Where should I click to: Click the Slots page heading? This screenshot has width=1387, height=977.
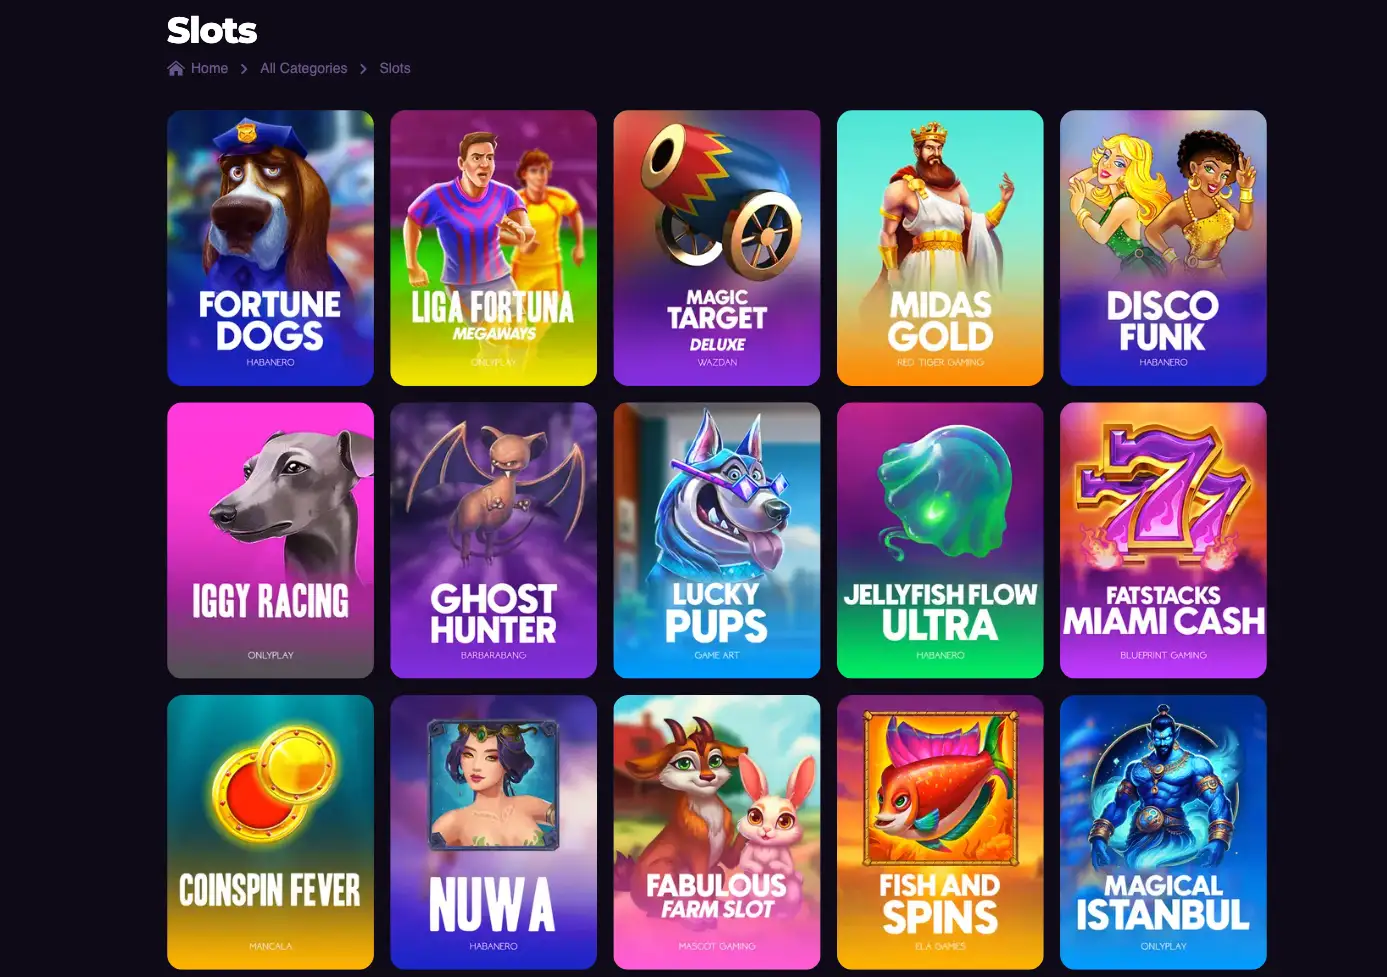tap(212, 30)
